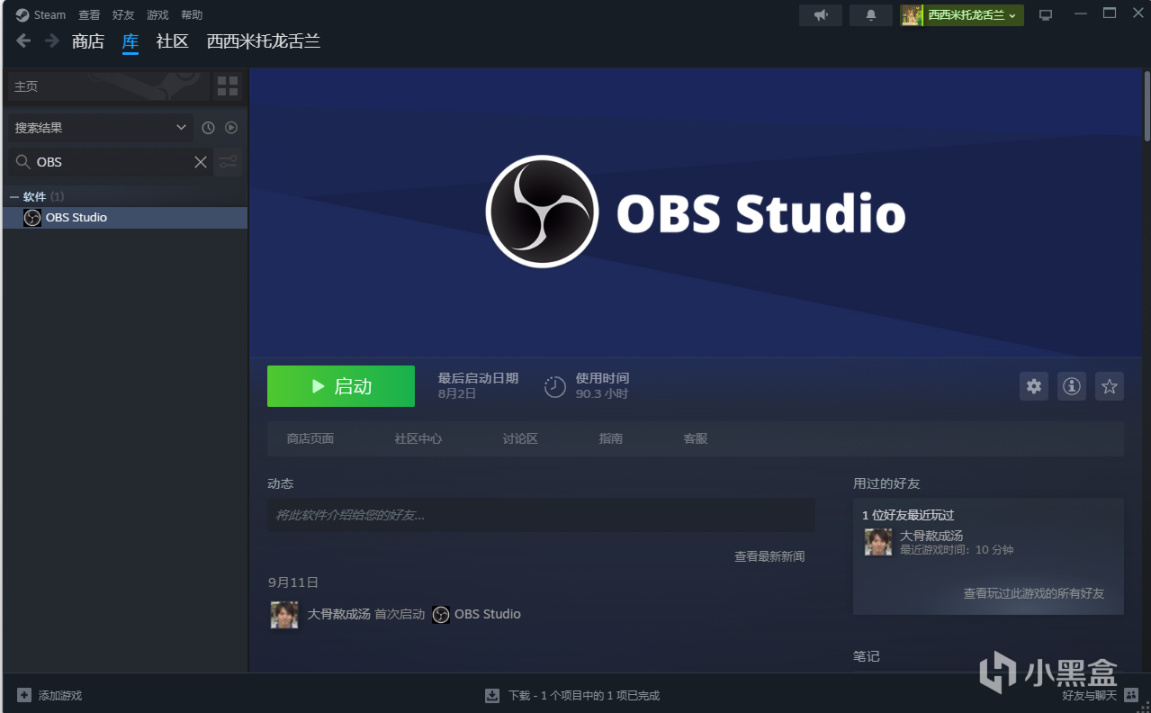Toggle sort by recent clock icon
Screen dimensions: 1151x713
(208, 128)
